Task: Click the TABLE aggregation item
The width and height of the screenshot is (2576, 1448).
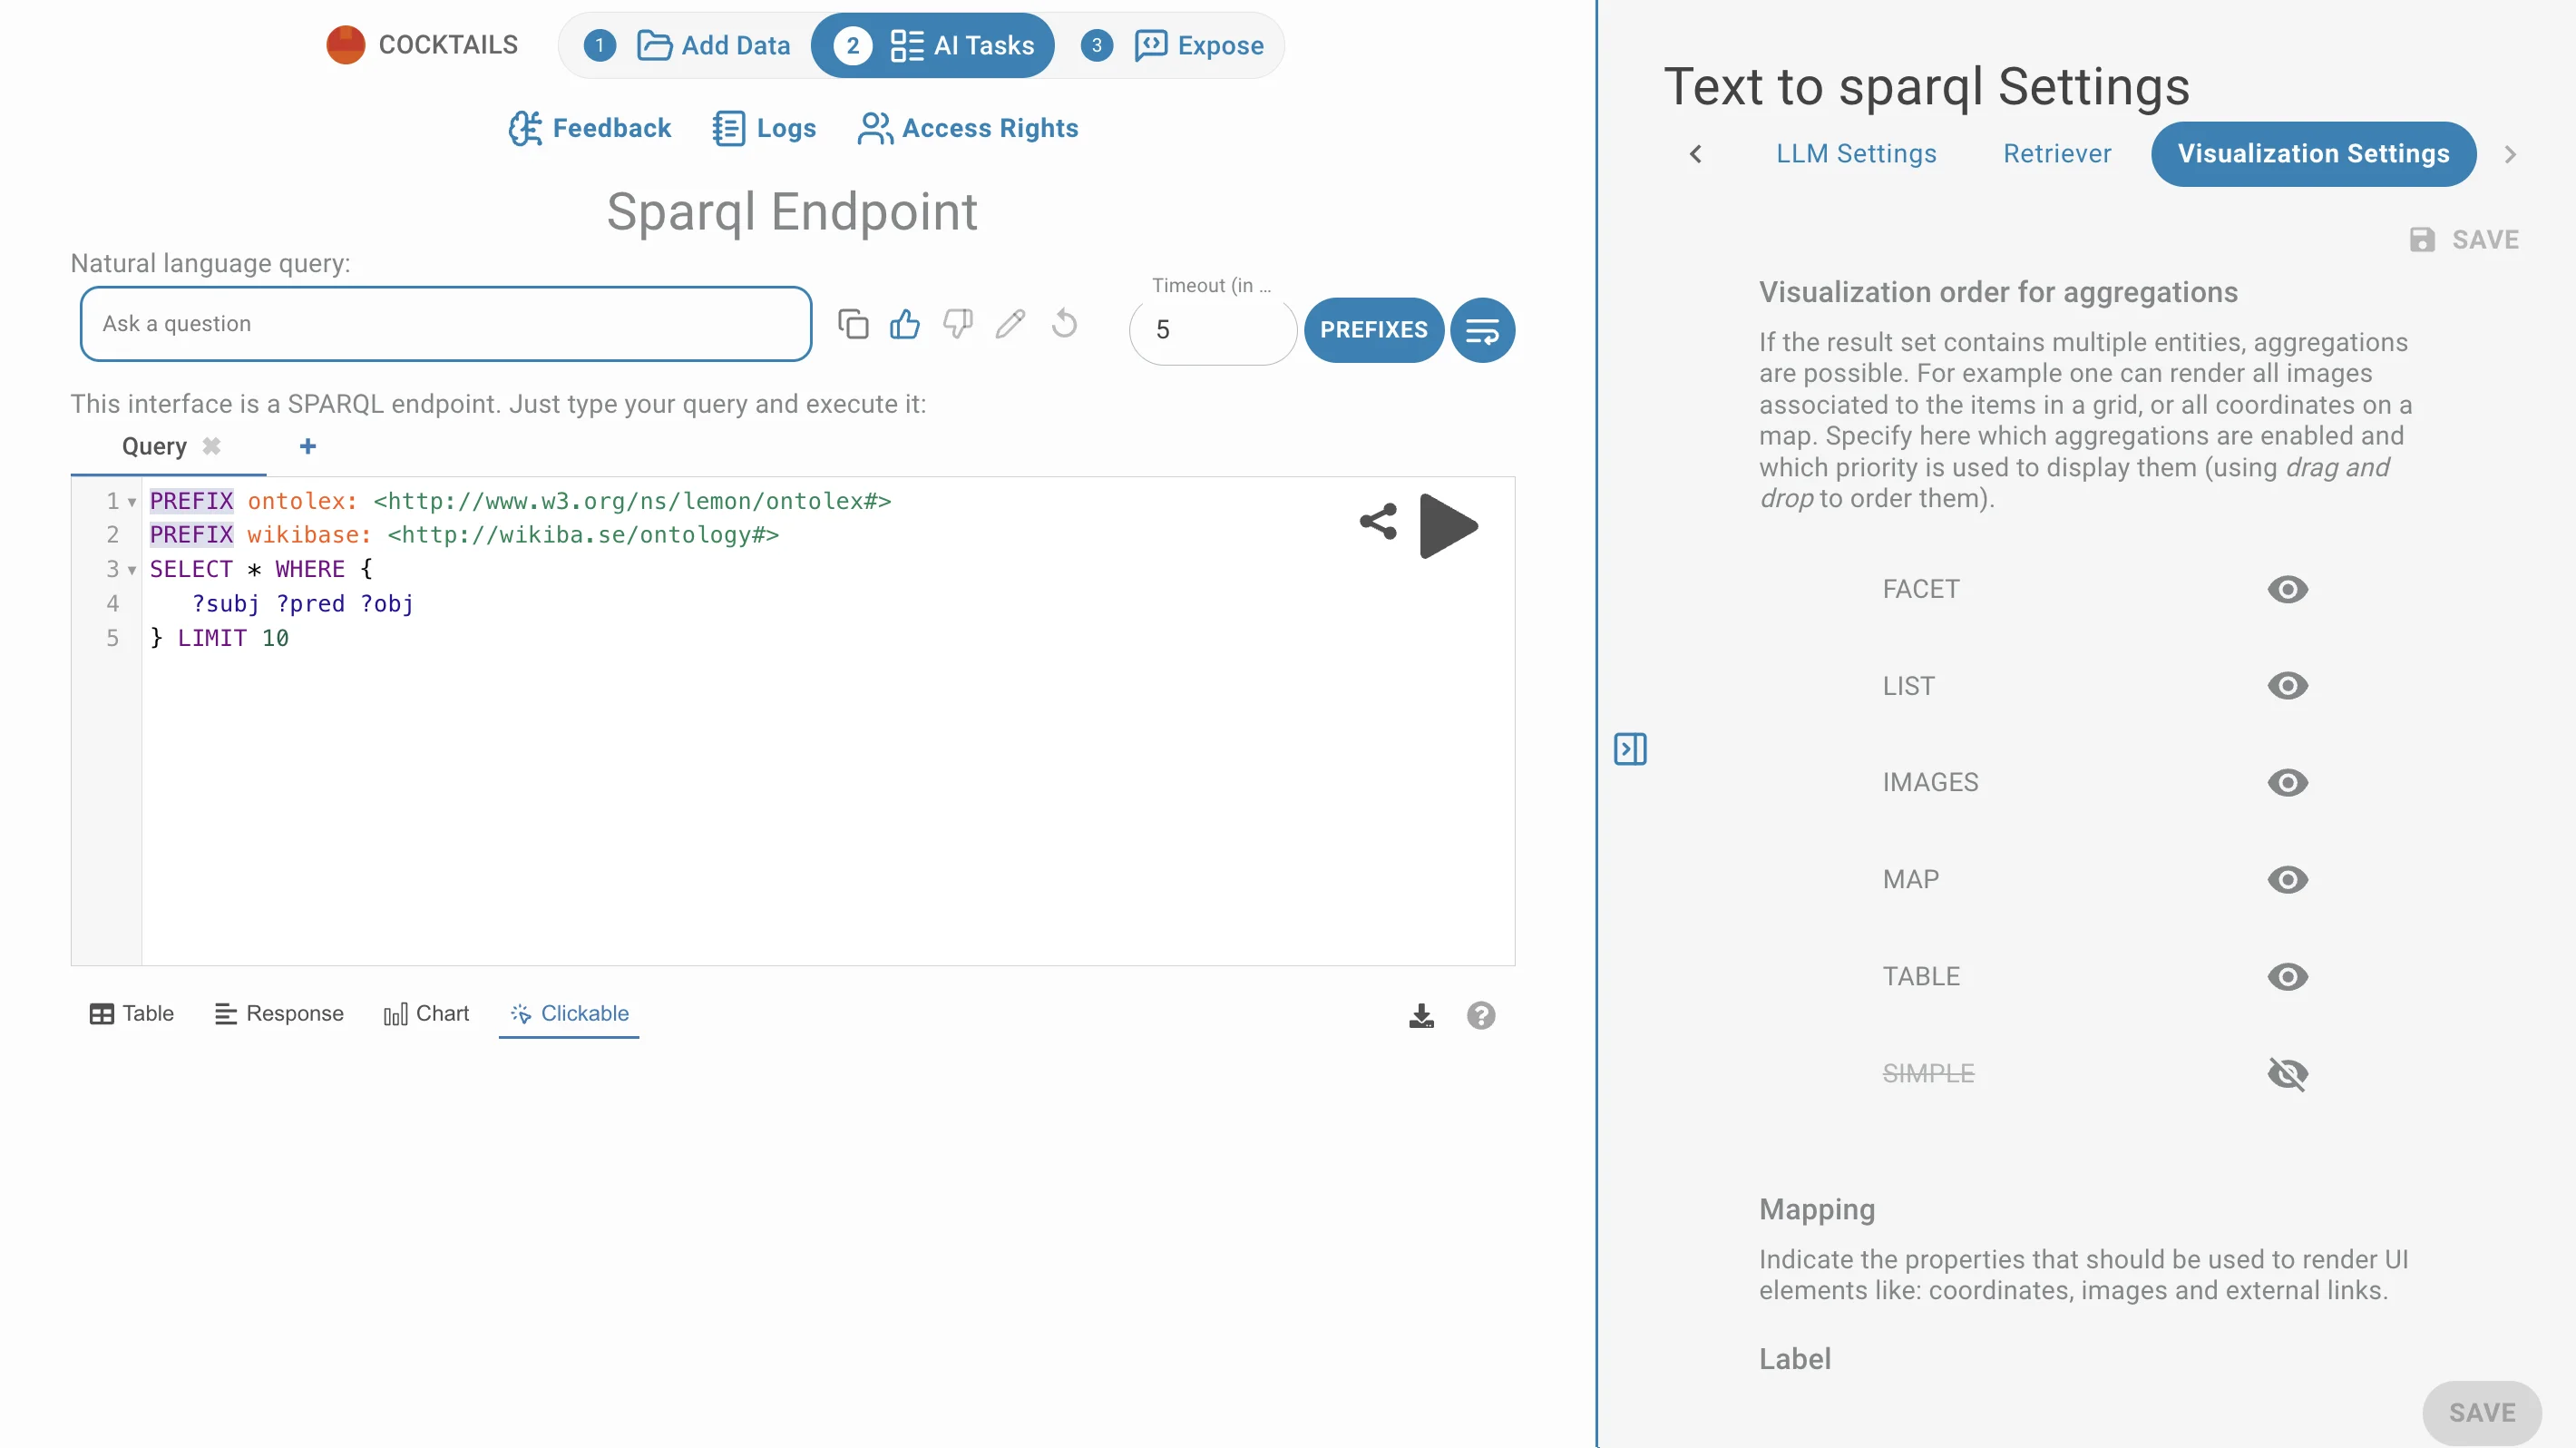Action: pyautogui.click(x=1921, y=976)
